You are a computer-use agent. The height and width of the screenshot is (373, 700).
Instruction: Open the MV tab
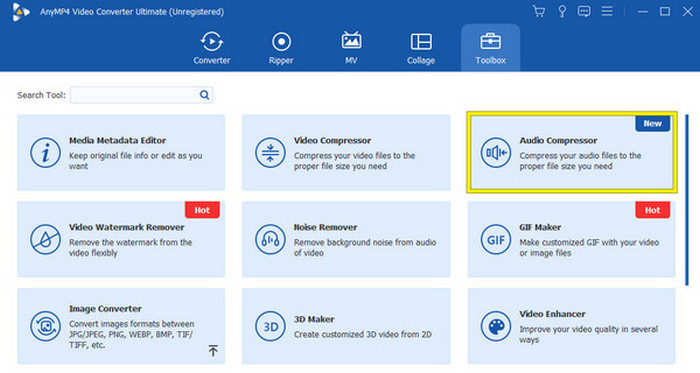tap(351, 48)
